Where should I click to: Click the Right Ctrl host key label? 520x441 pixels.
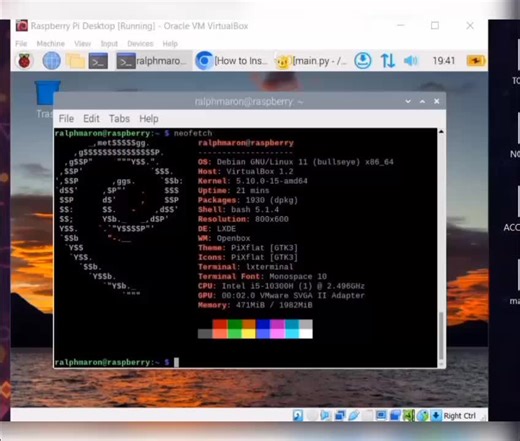(x=459, y=416)
